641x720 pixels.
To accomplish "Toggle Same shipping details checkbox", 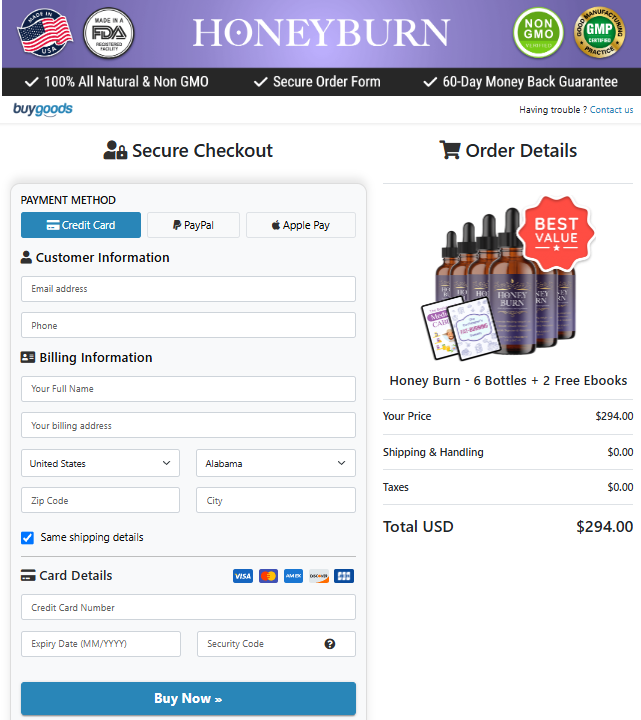I will [28, 538].
